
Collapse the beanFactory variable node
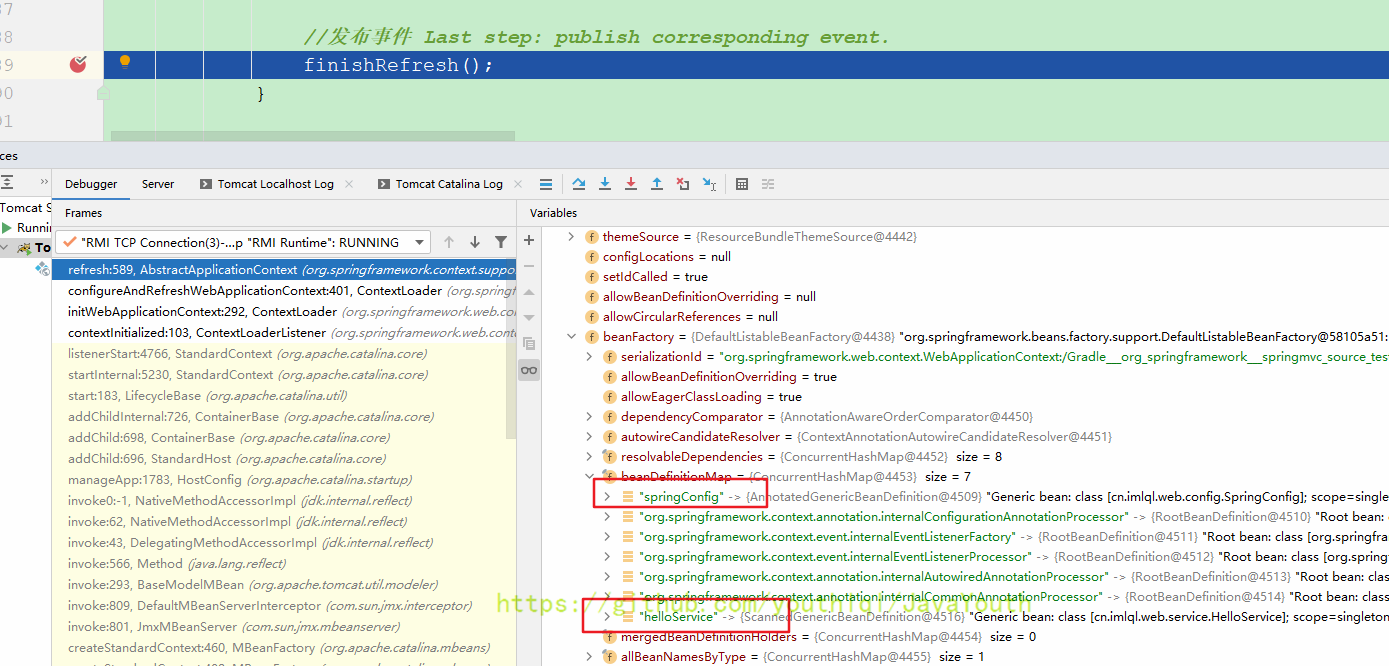click(571, 337)
